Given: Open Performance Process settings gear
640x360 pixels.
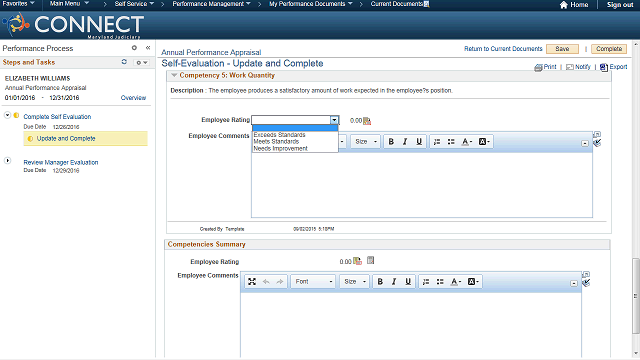Looking at the screenshot, I should pyautogui.click(x=134, y=48).
